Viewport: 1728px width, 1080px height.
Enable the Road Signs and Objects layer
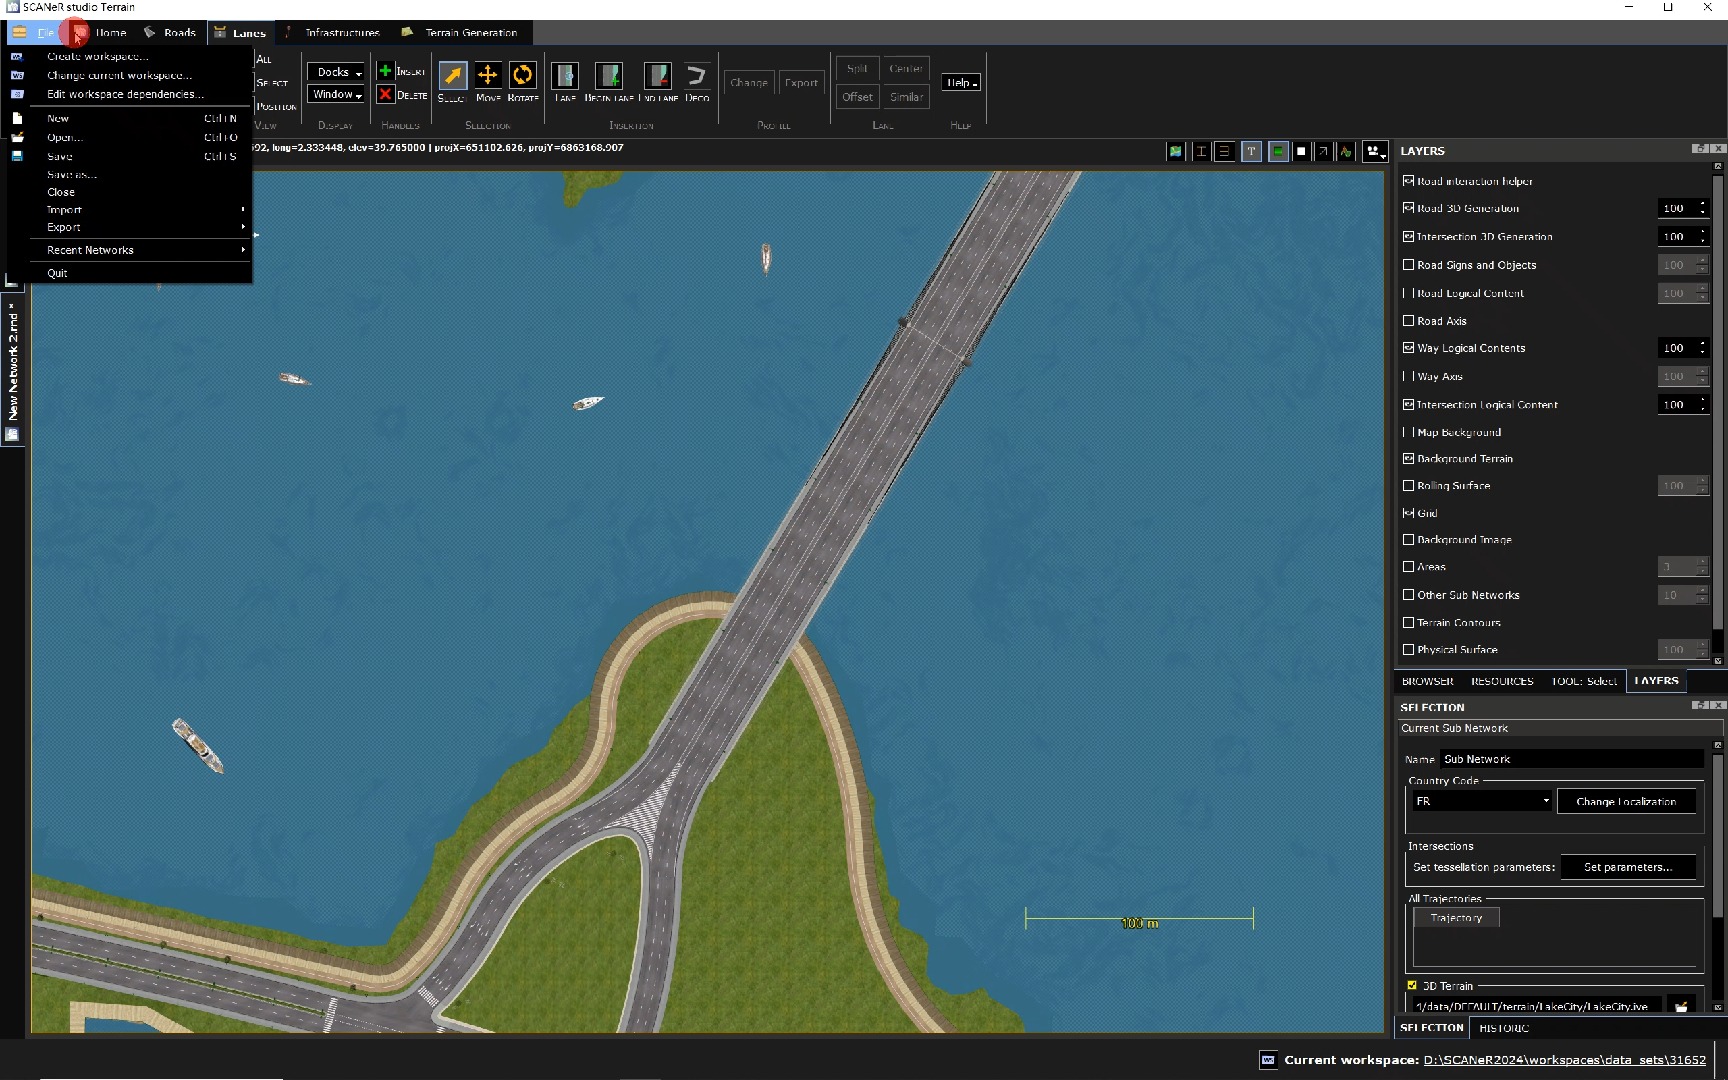[1408, 265]
